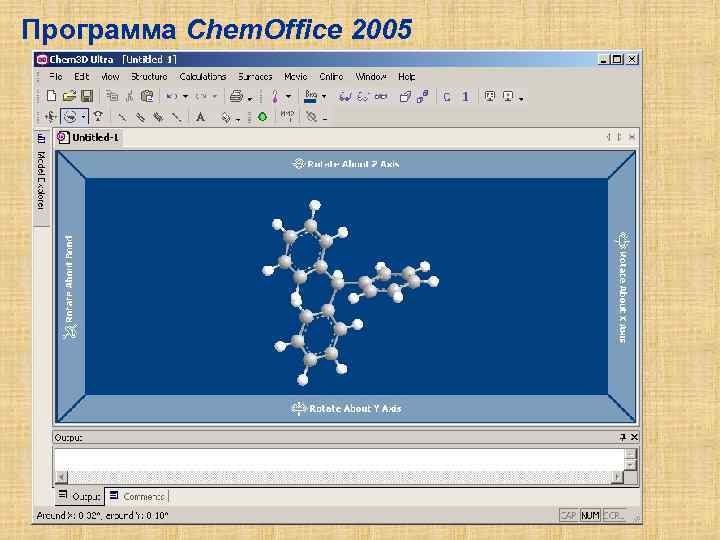Select the Build from Text tool (A)
Image resolution: width=720 pixels, height=540 pixels.
pyautogui.click(x=200, y=117)
